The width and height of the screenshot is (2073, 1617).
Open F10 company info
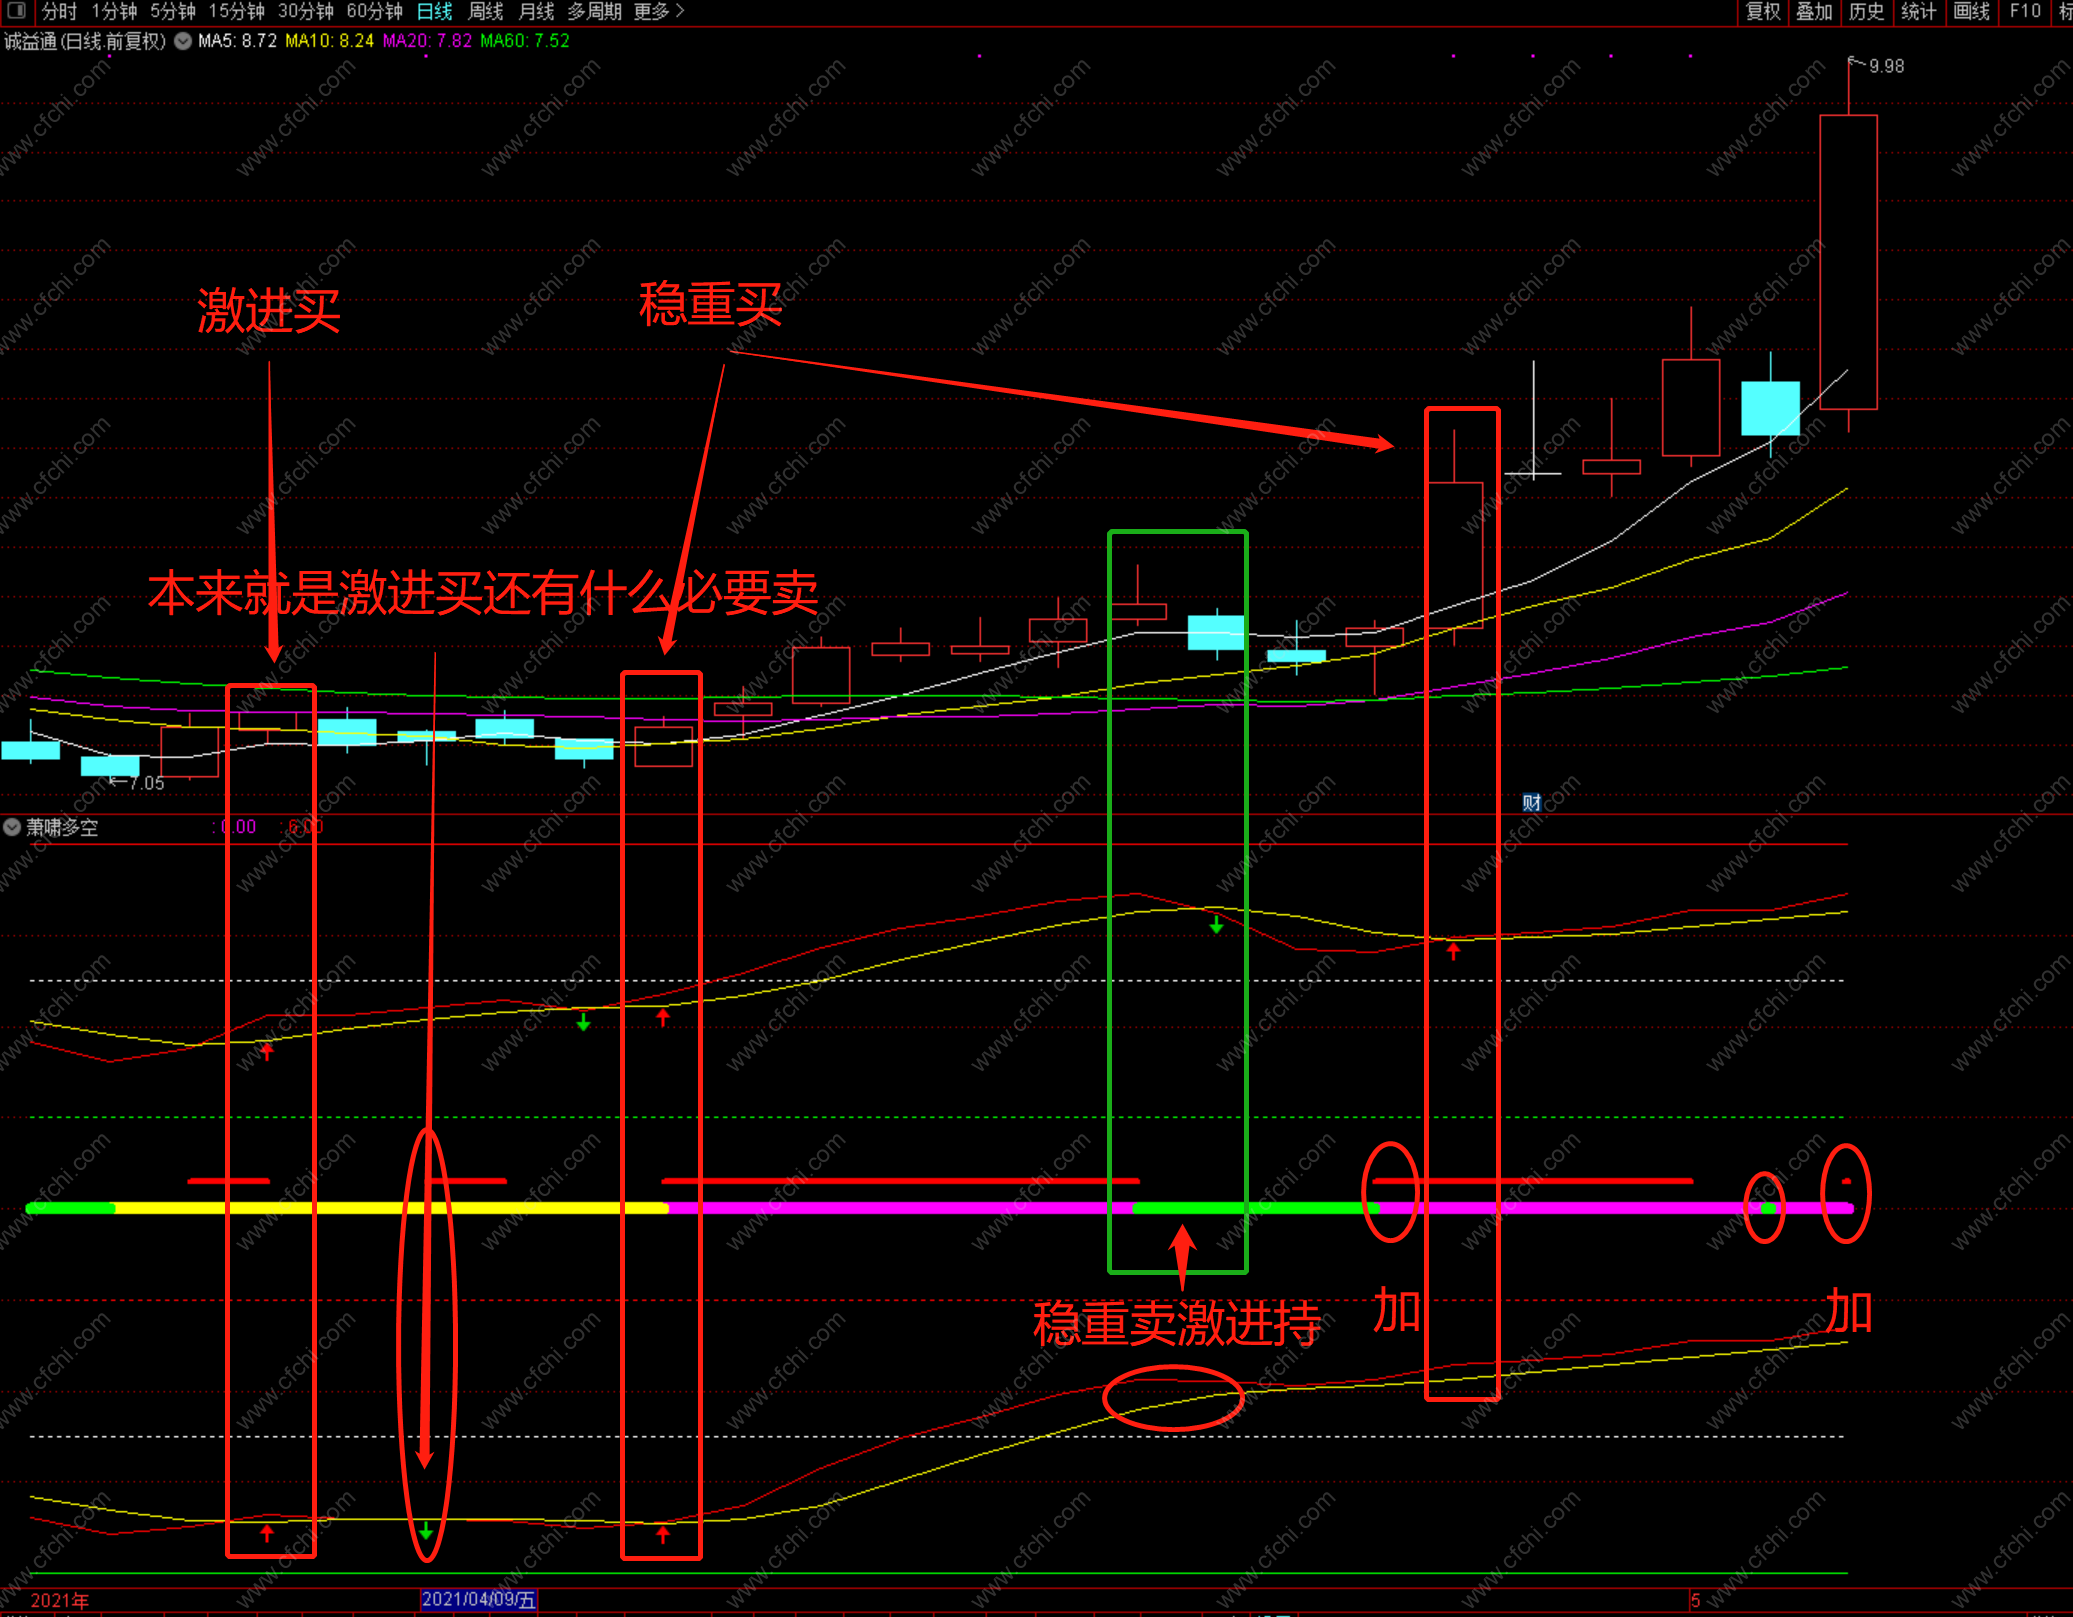tap(2025, 11)
